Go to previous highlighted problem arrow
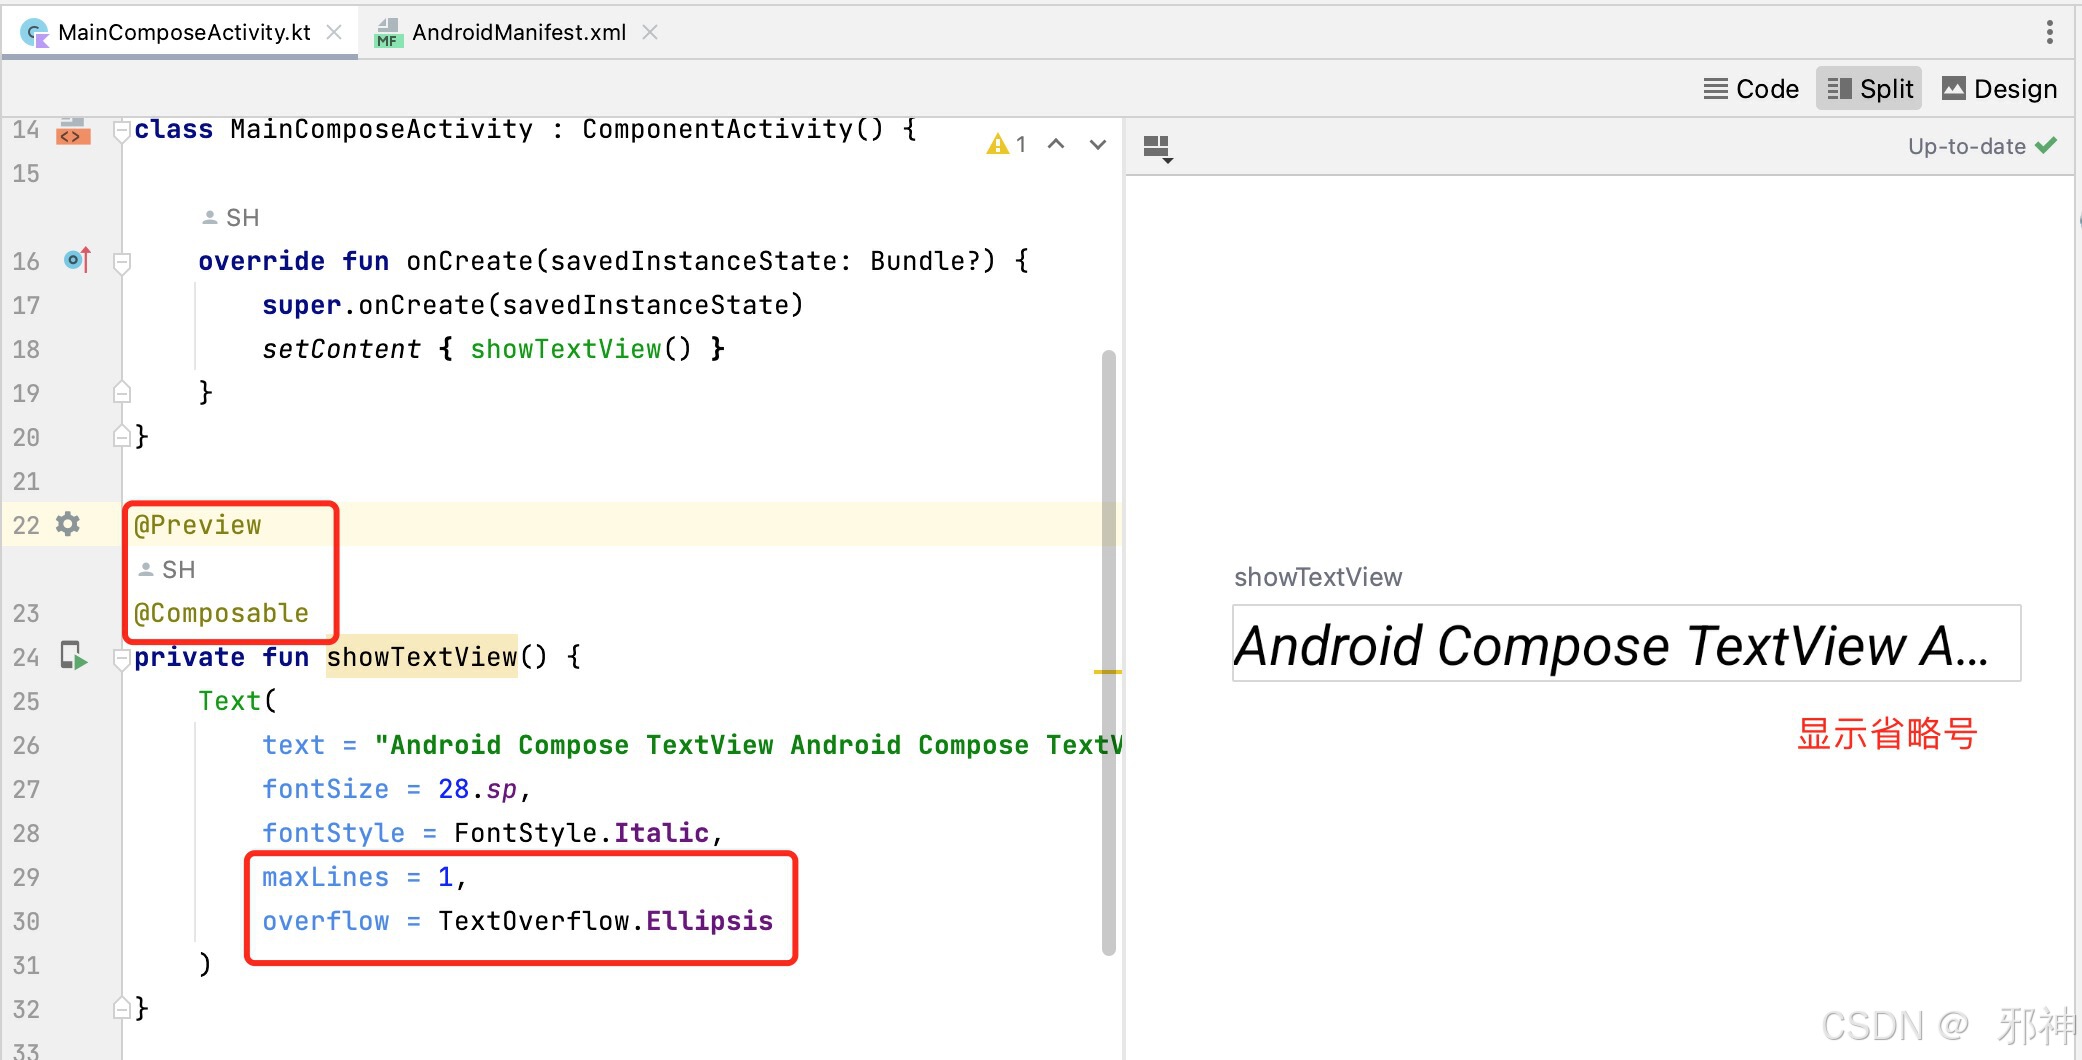The height and width of the screenshot is (1060, 2082). coord(1056,144)
